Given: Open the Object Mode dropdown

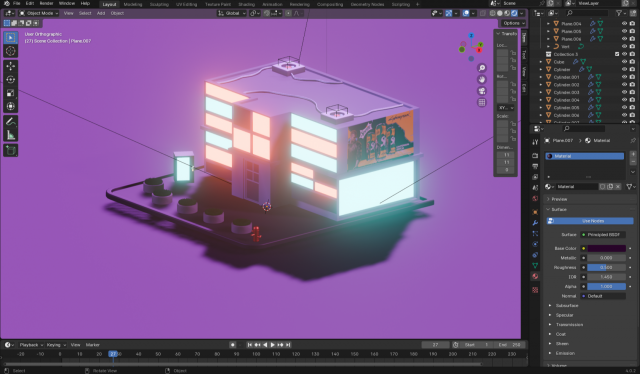Looking at the screenshot, I should pos(39,13).
